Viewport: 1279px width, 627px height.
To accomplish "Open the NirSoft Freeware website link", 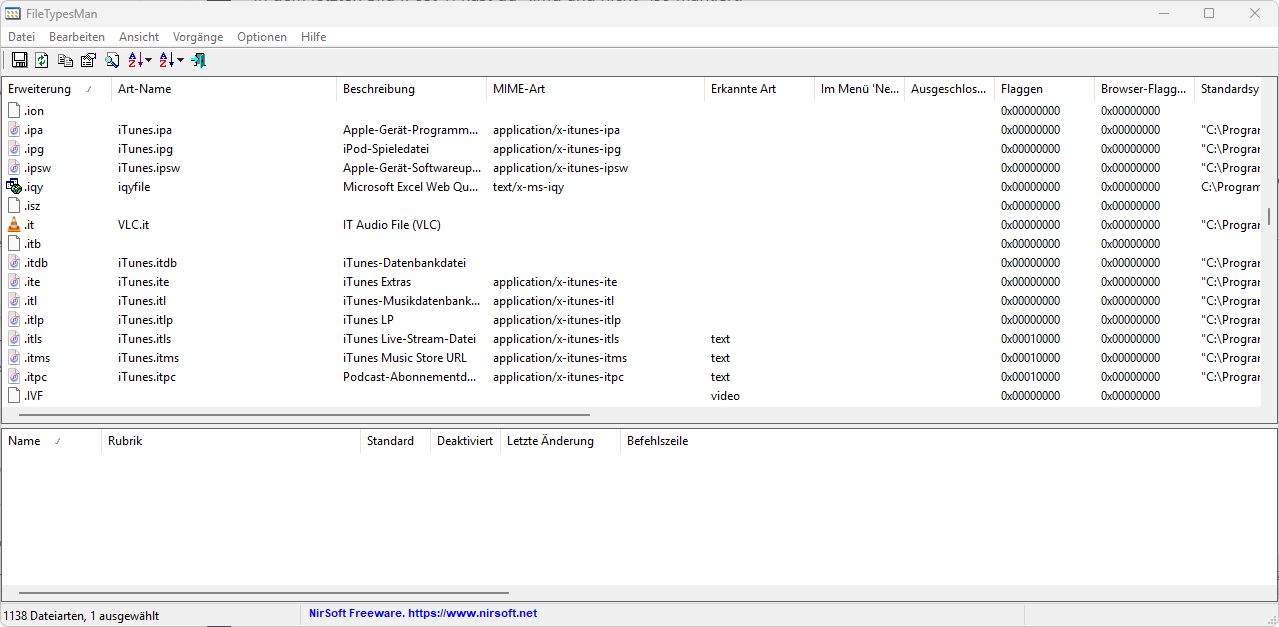I will (423, 613).
